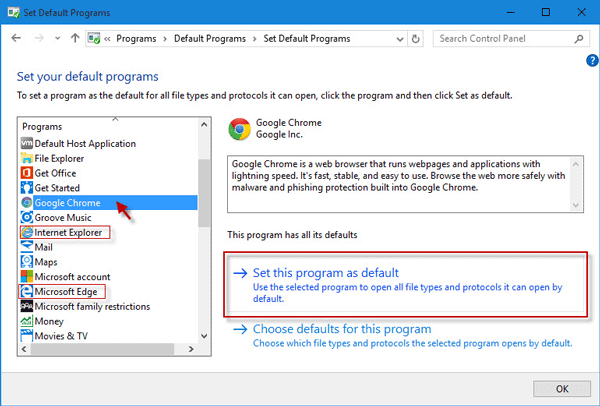Expand the hidden breadcrumb chevrons
Image resolution: width=600 pixels, height=406 pixels.
tap(108, 39)
